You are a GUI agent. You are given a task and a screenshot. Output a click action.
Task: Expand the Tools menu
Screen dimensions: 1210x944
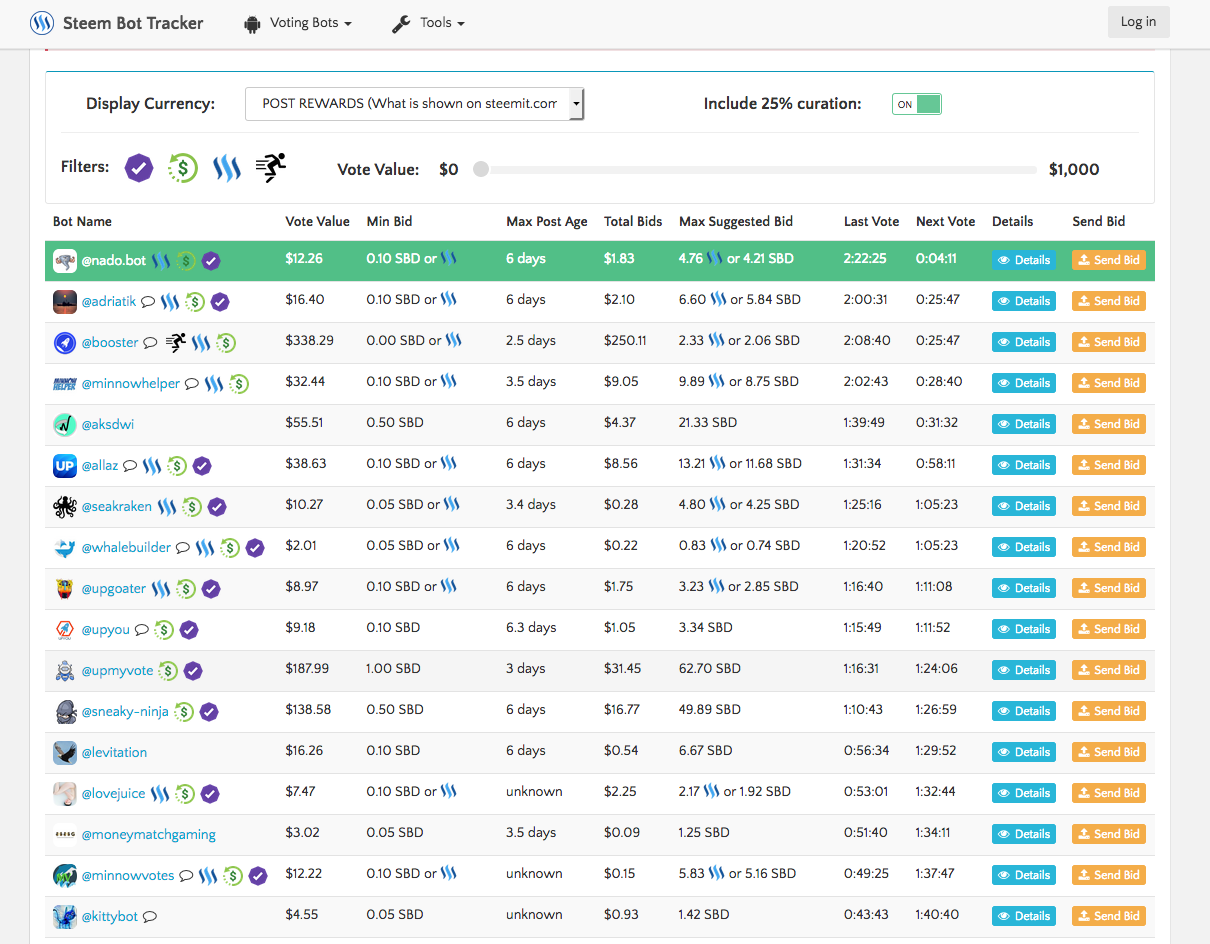coord(428,23)
